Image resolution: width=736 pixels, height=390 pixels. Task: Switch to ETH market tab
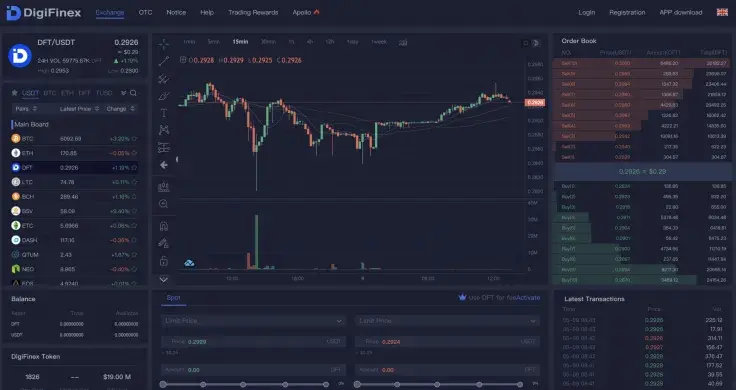pos(67,93)
